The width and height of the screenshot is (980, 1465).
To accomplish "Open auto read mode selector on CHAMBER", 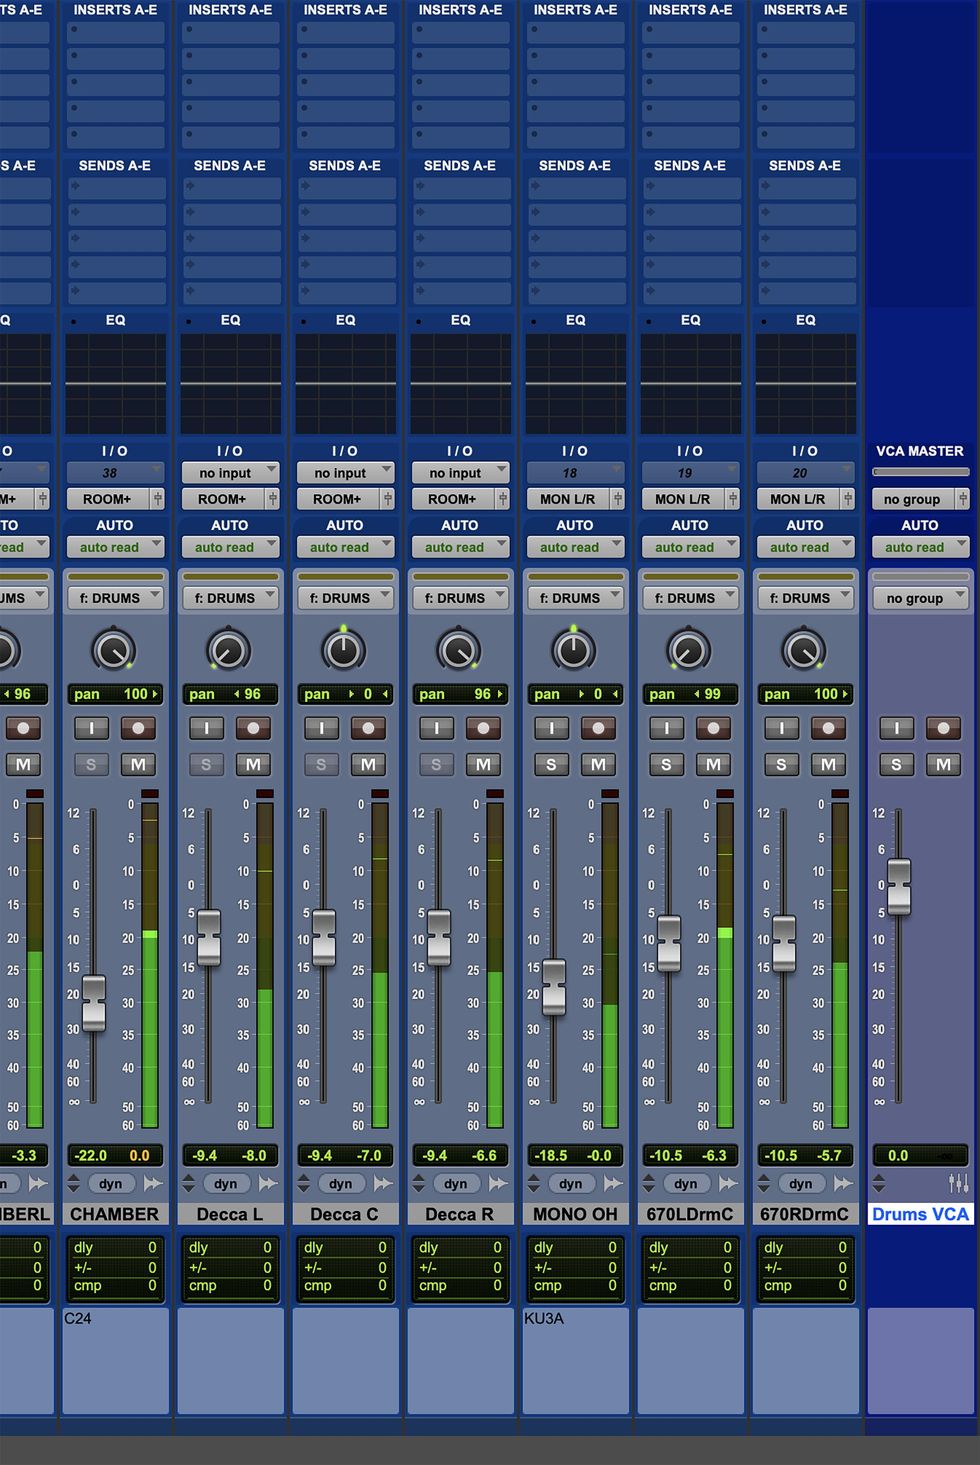I will pos(115,547).
